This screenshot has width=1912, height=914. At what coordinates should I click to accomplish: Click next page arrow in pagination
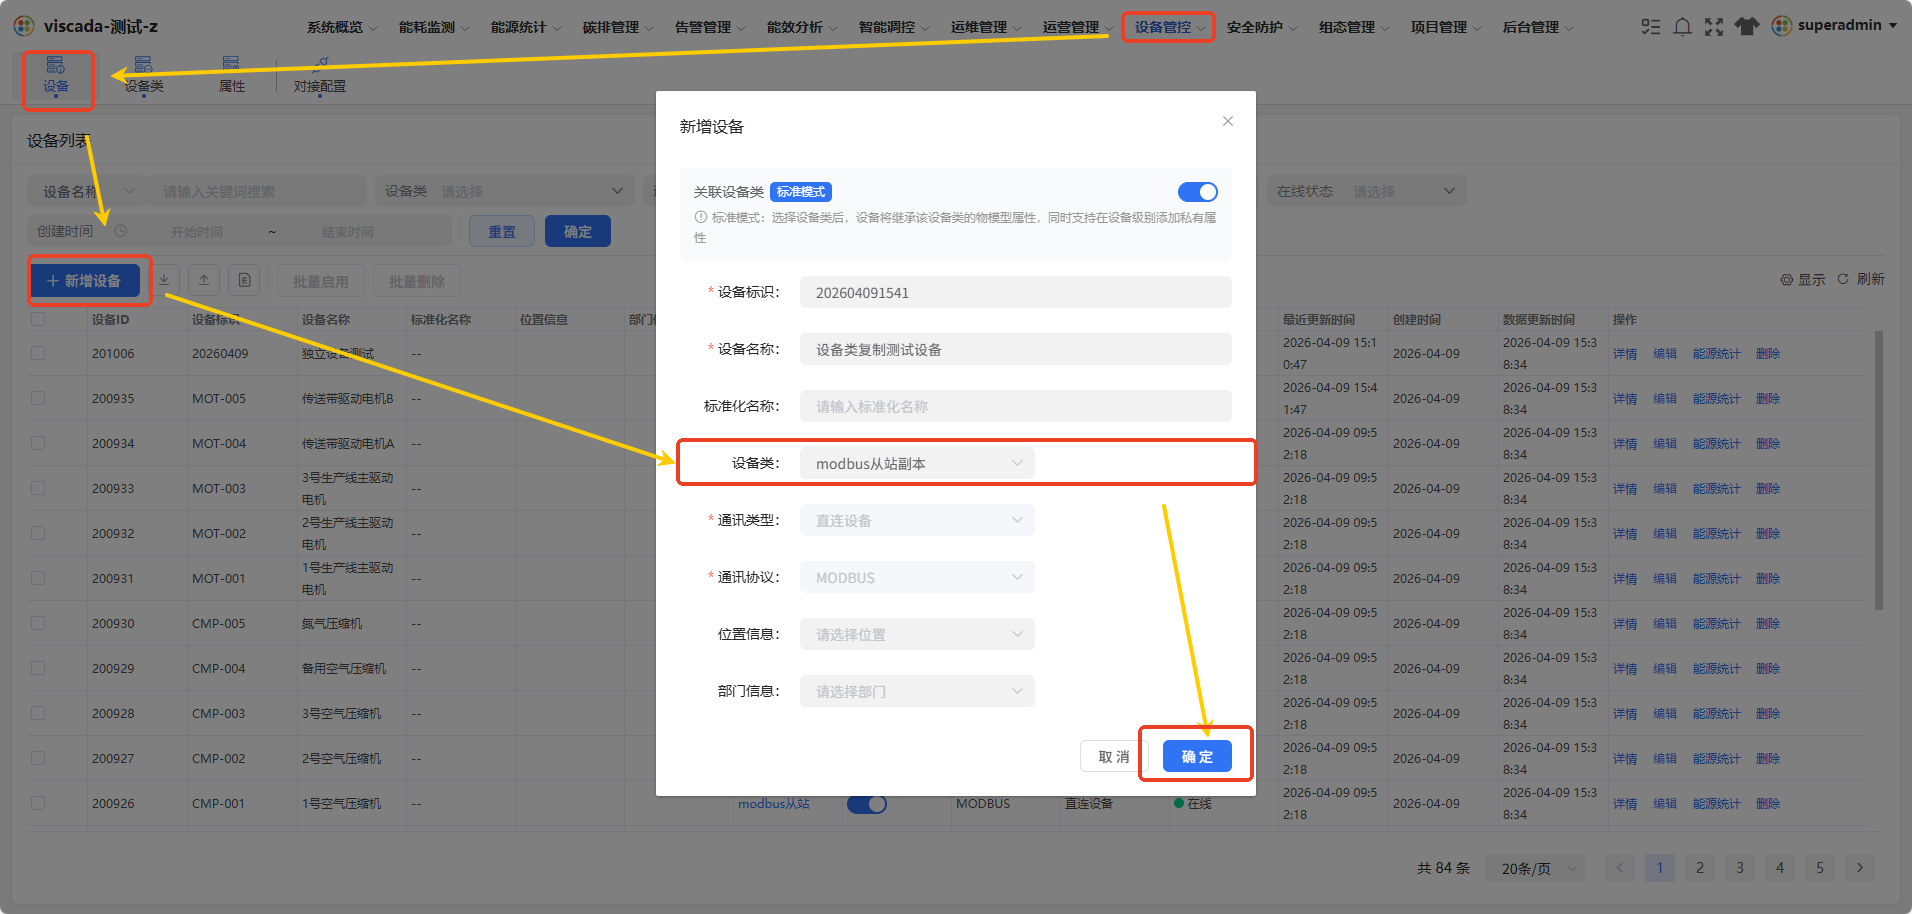point(1860,868)
